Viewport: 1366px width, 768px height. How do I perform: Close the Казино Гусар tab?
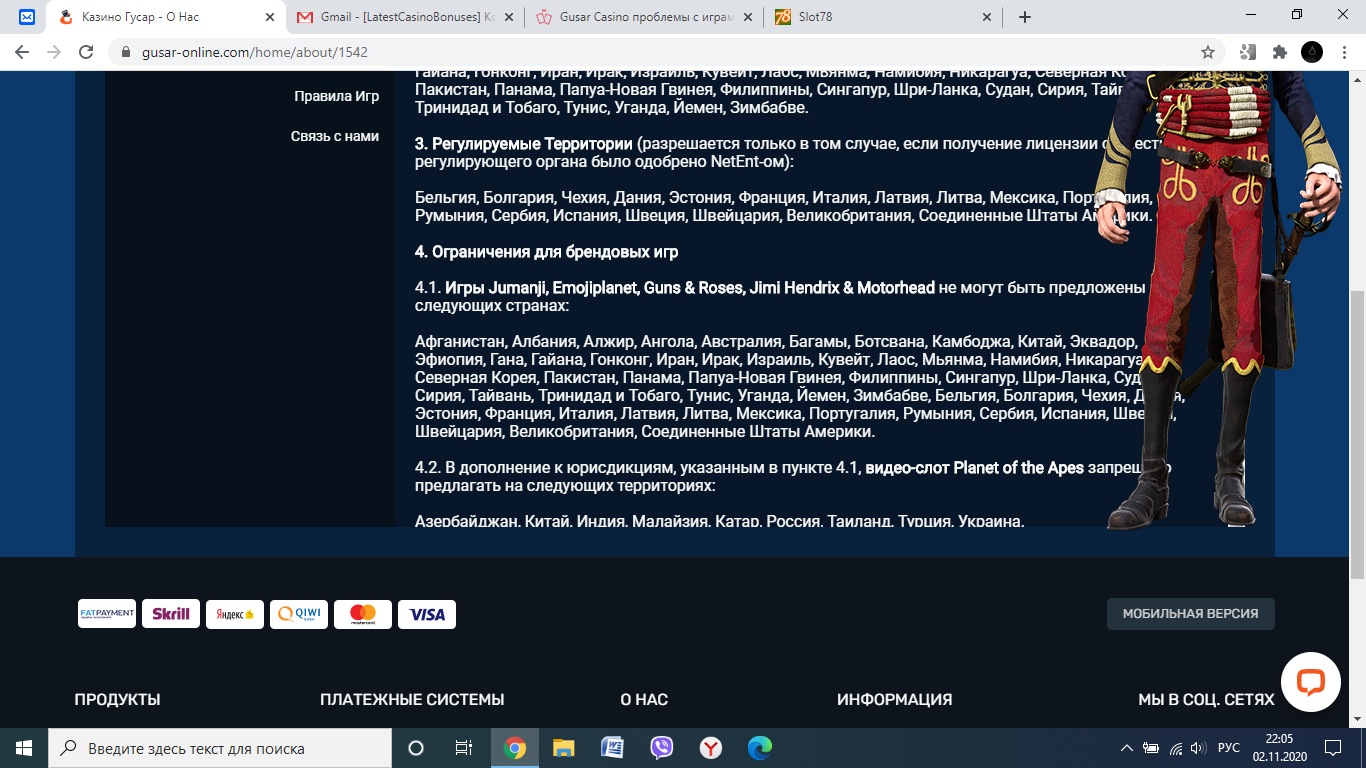[x=270, y=17]
